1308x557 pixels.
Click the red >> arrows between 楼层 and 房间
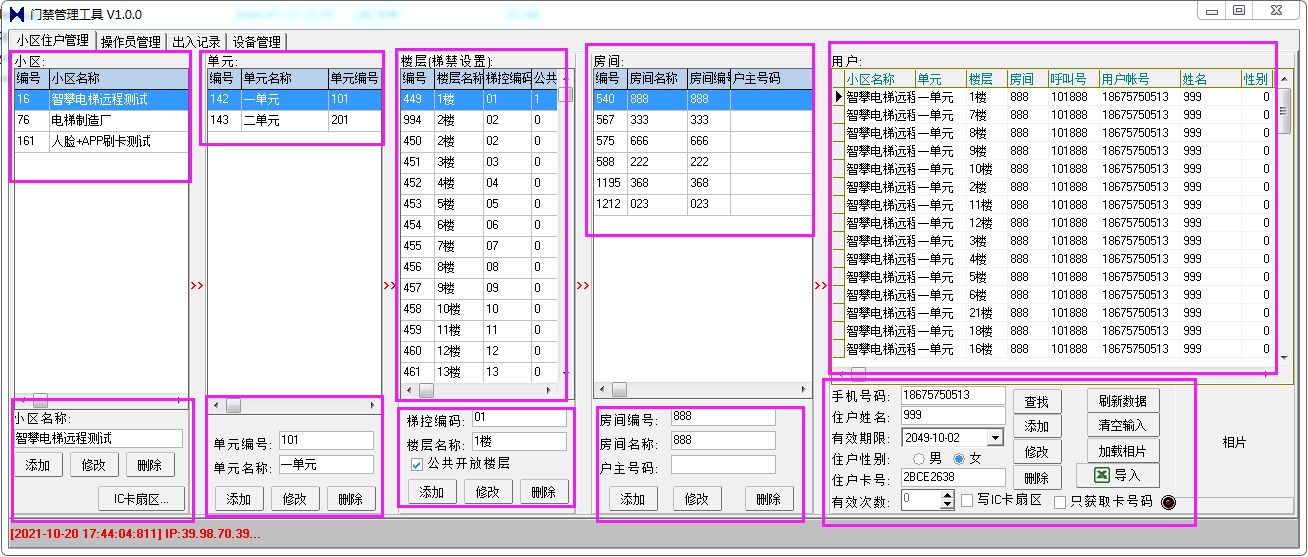[x=583, y=286]
